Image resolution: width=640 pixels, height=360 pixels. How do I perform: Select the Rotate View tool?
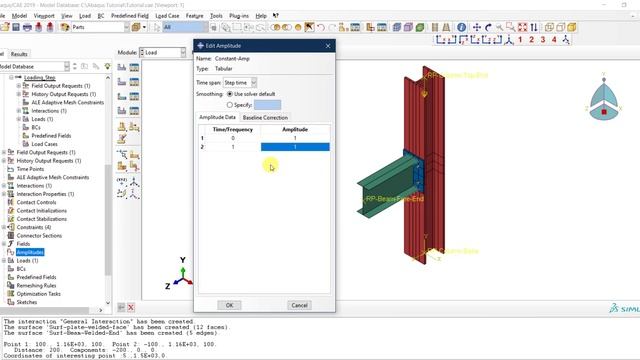point(488,27)
